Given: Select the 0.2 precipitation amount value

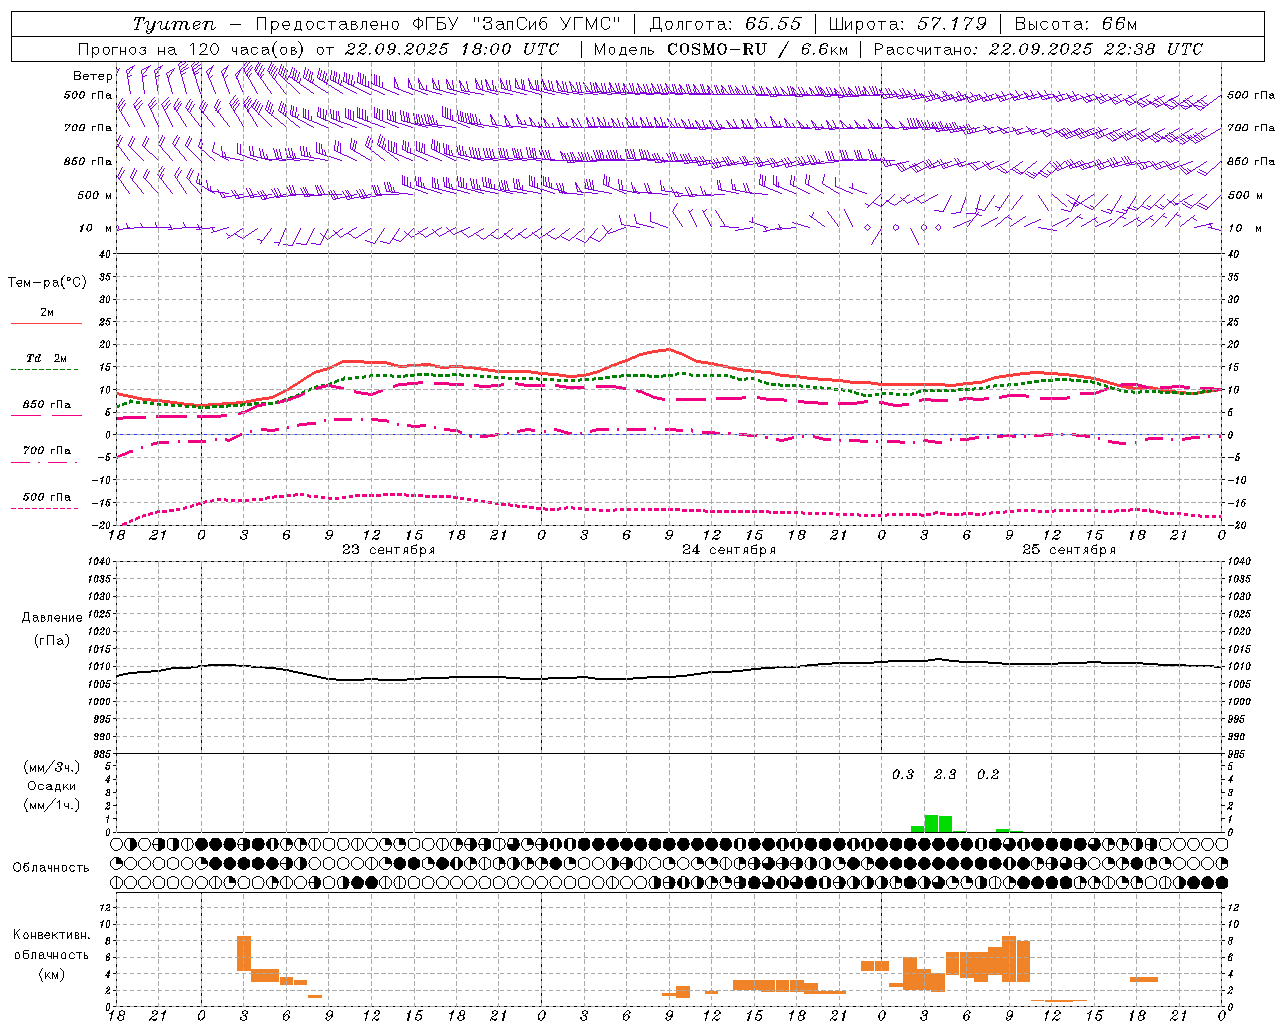Looking at the screenshot, I should (988, 774).
